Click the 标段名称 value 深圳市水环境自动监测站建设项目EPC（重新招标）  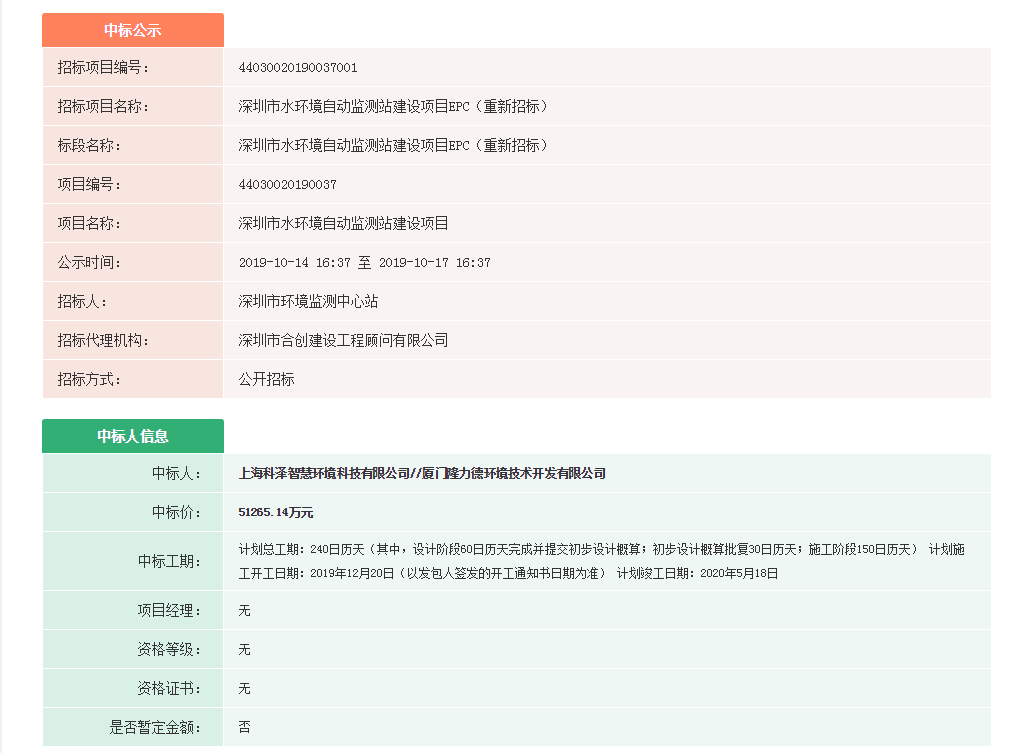394,145
